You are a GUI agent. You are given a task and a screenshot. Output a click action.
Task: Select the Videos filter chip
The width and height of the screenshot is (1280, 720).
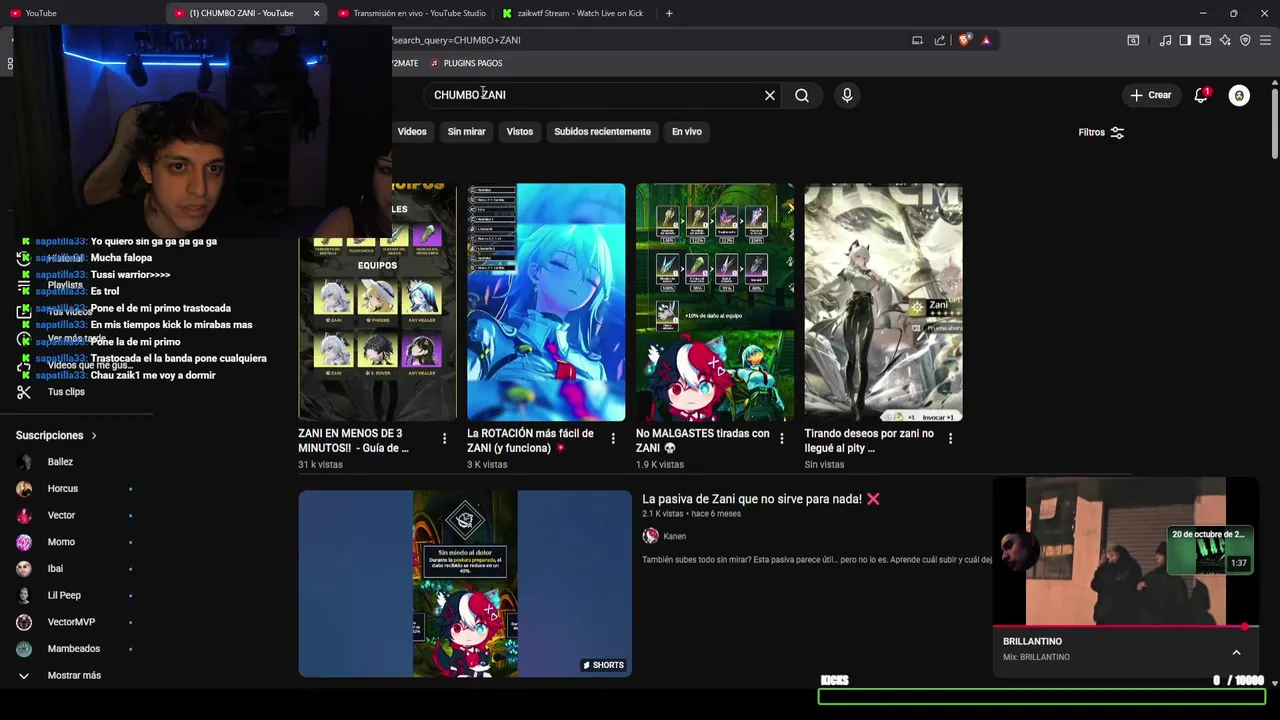point(412,132)
